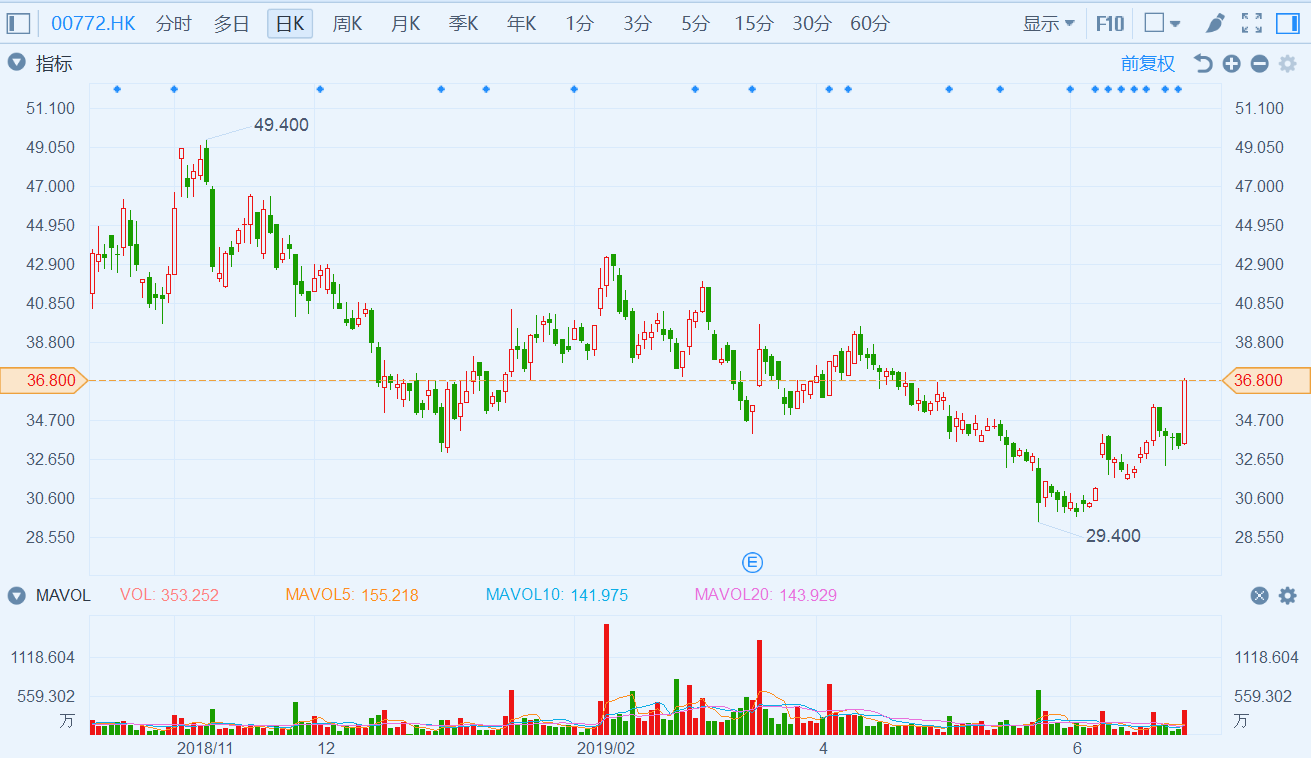Open the chart layout square dropdown

1162,23
